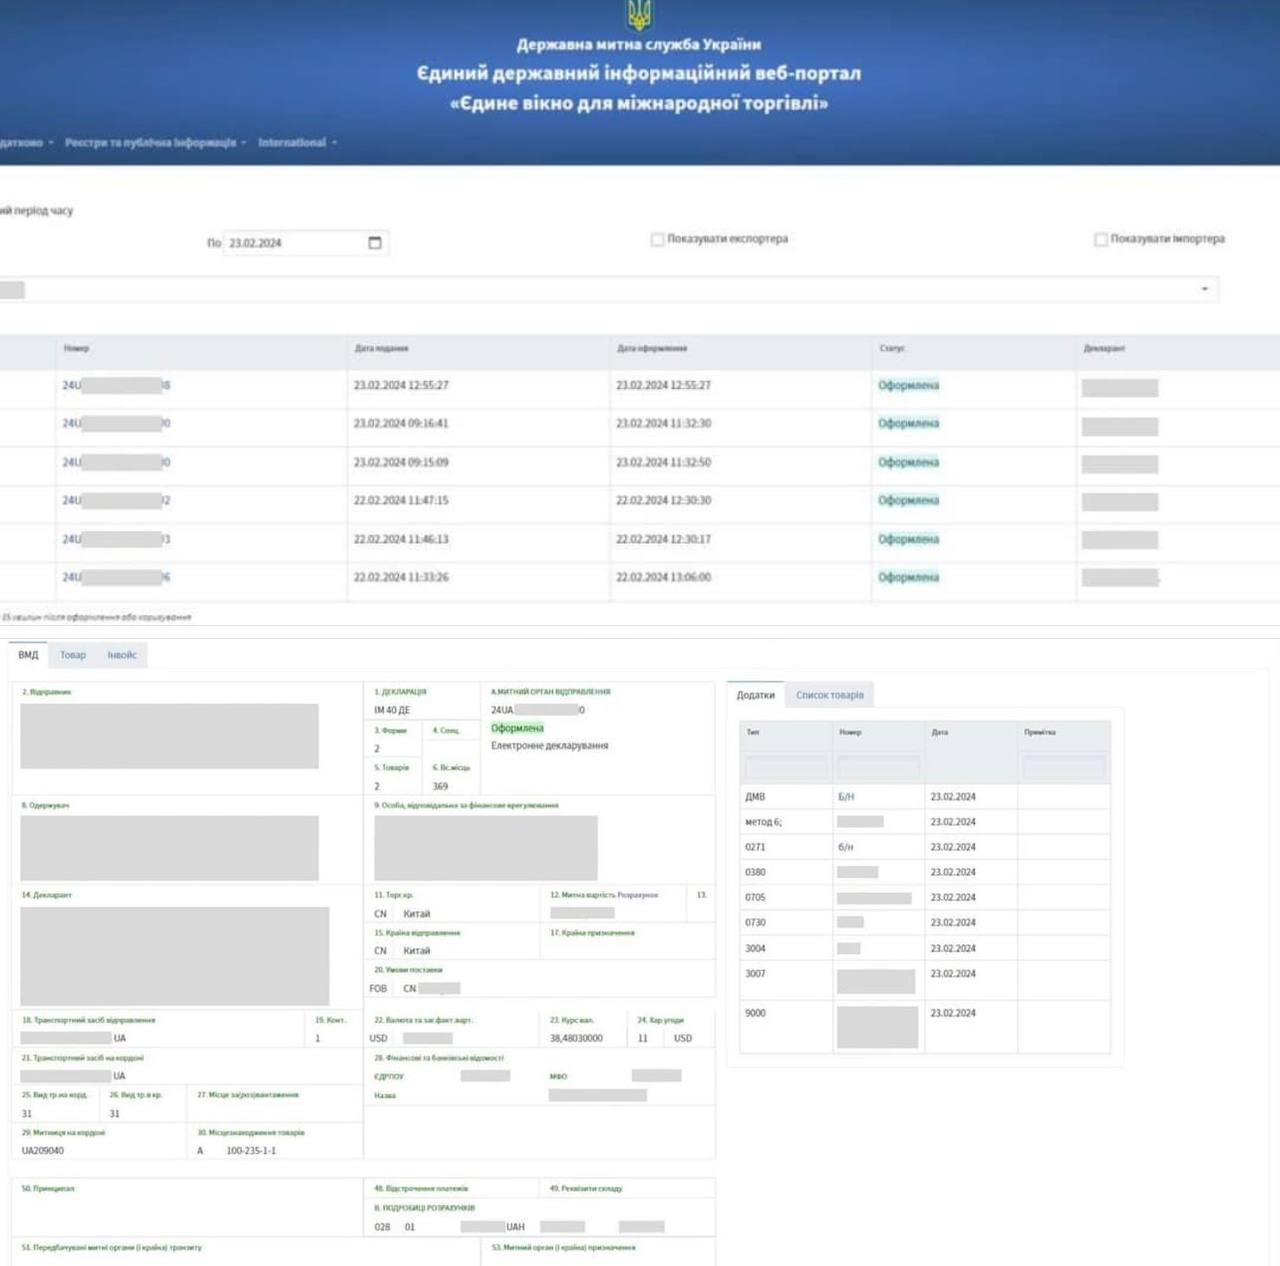Expand the wide dropdown below the date filter
Image resolution: width=1280 pixels, height=1266 pixels.
[1204, 289]
